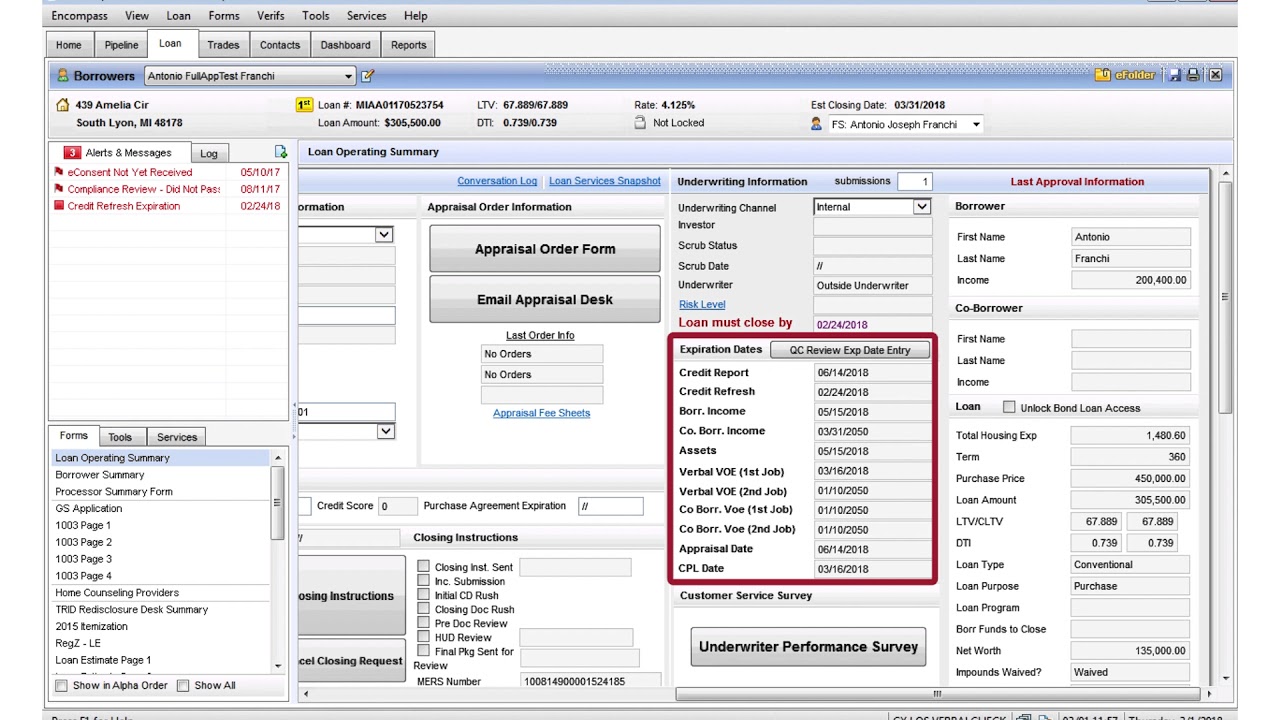Click the rate lock padlock icon
The width and height of the screenshot is (1280, 720).
(640, 122)
